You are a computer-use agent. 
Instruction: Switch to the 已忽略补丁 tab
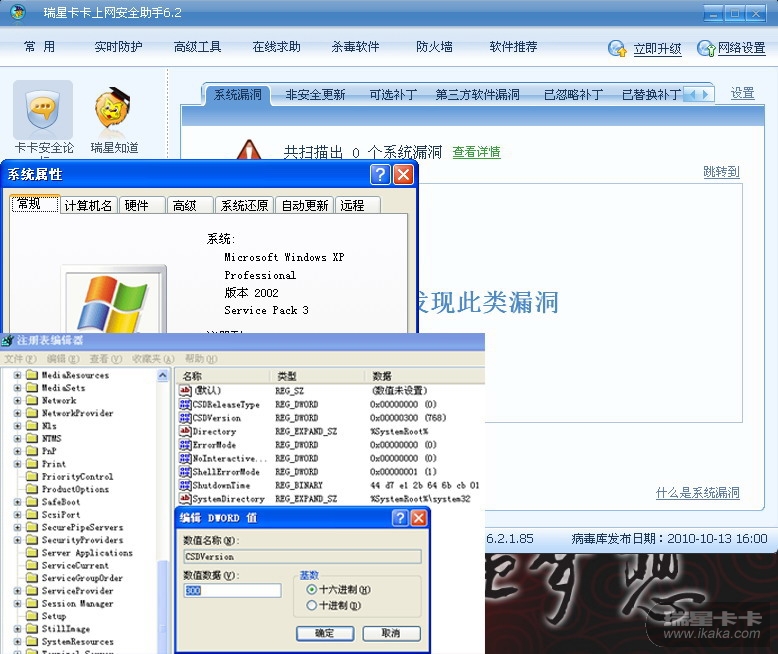pyautogui.click(x=574, y=94)
